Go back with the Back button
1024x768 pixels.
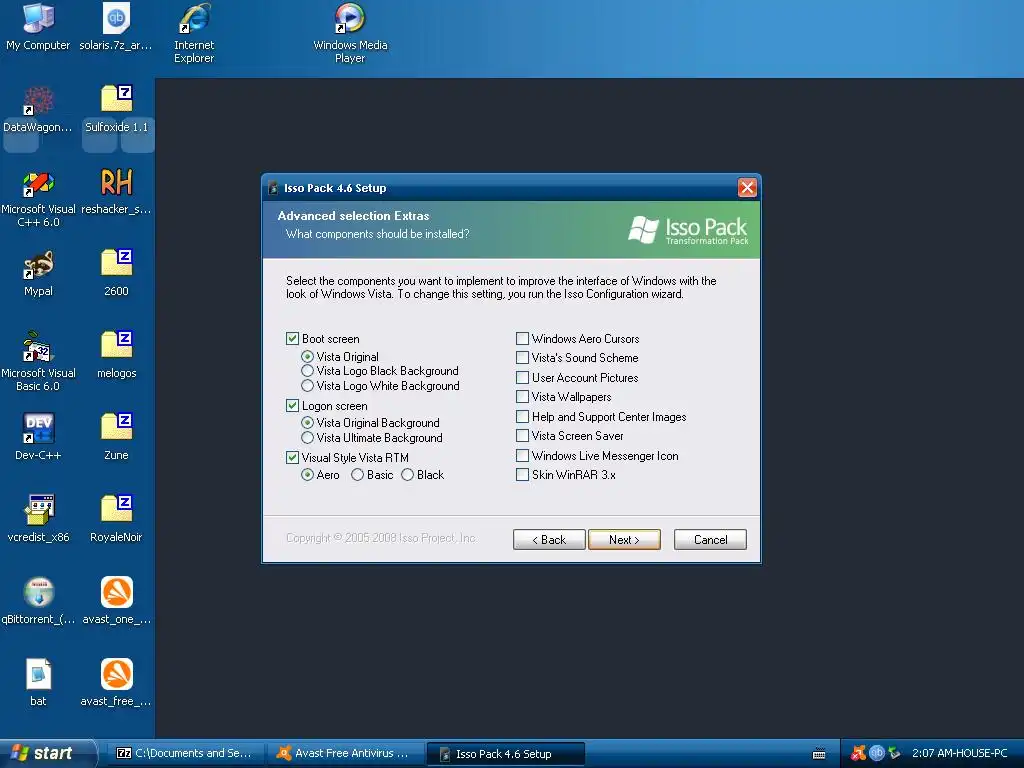(x=549, y=539)
